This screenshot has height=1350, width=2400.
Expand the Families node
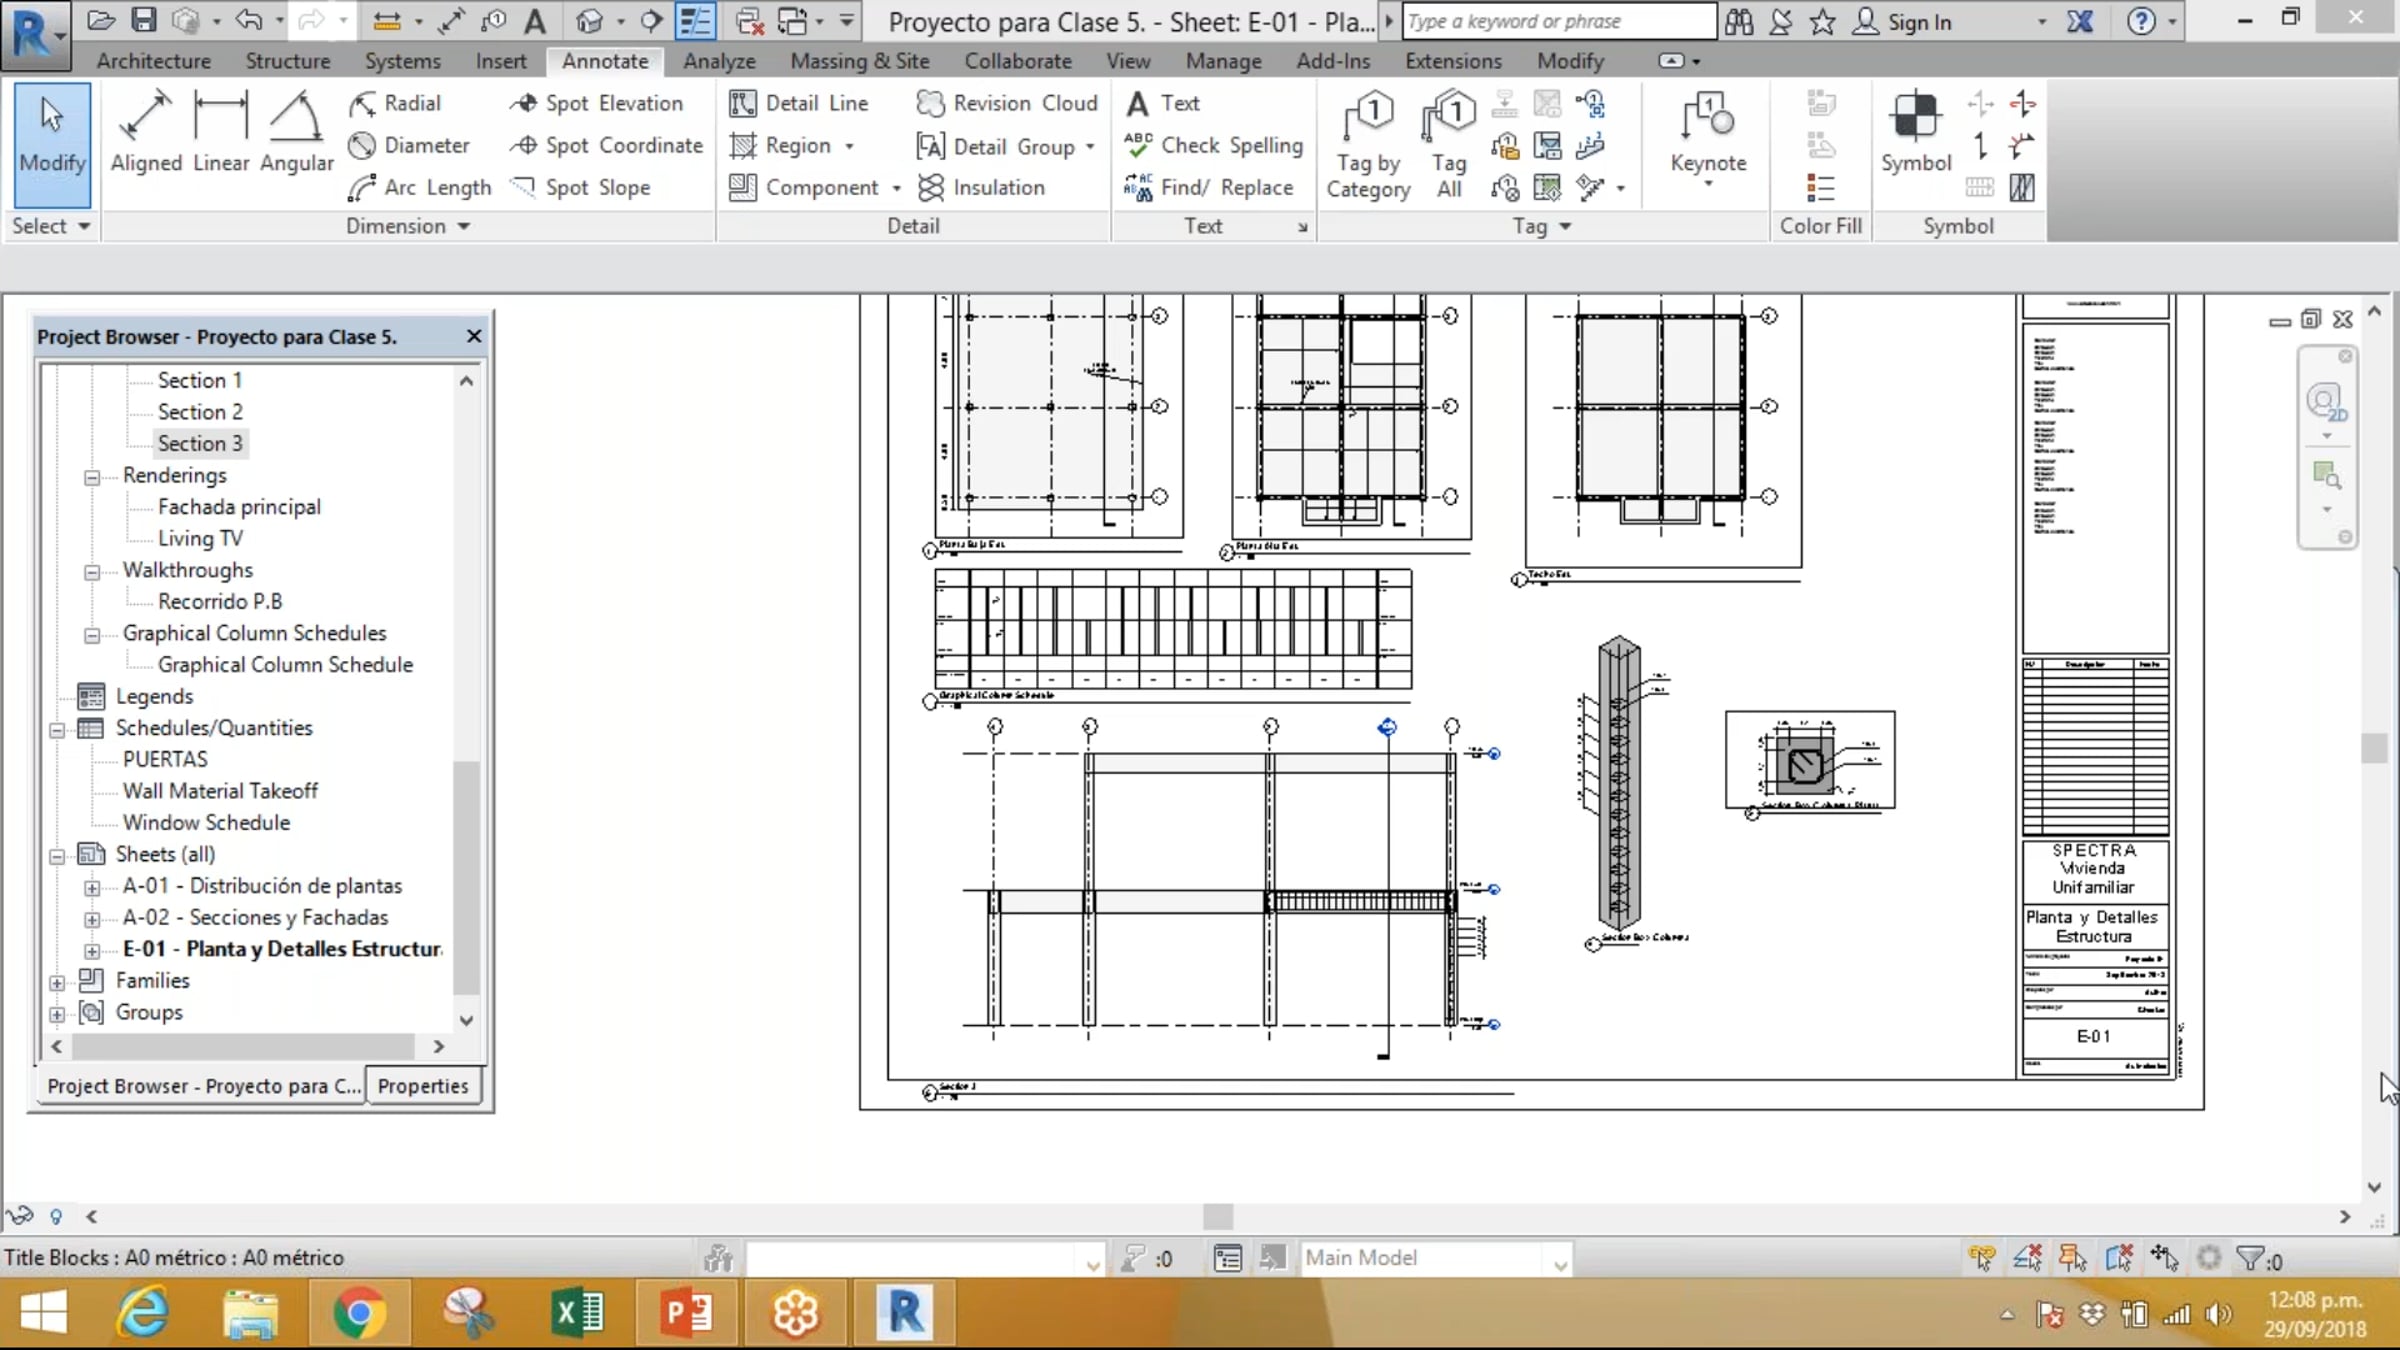pos(57,983)
